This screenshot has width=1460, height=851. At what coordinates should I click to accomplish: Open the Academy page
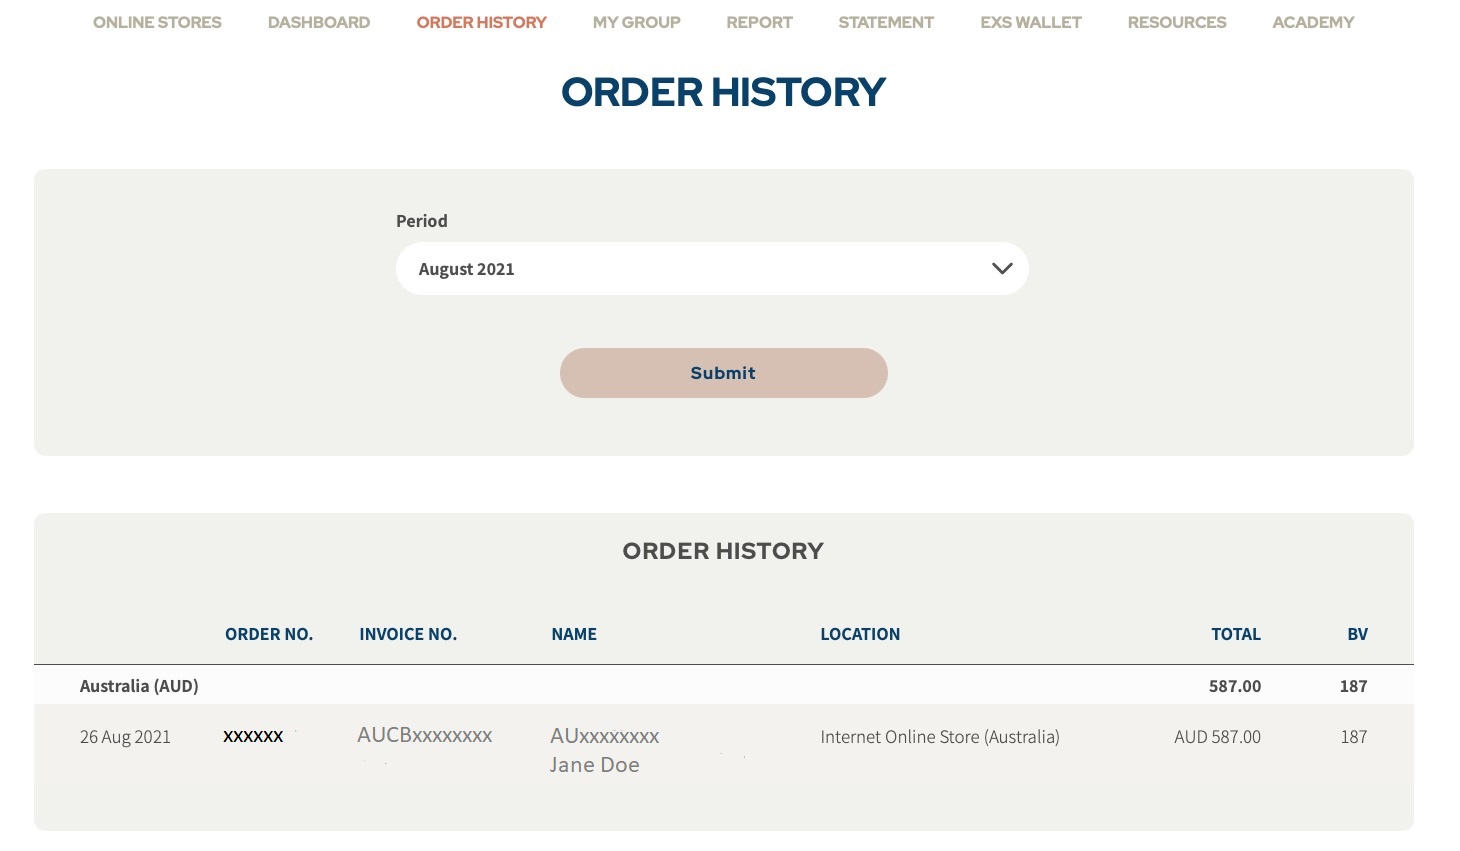pos(1313,22)
